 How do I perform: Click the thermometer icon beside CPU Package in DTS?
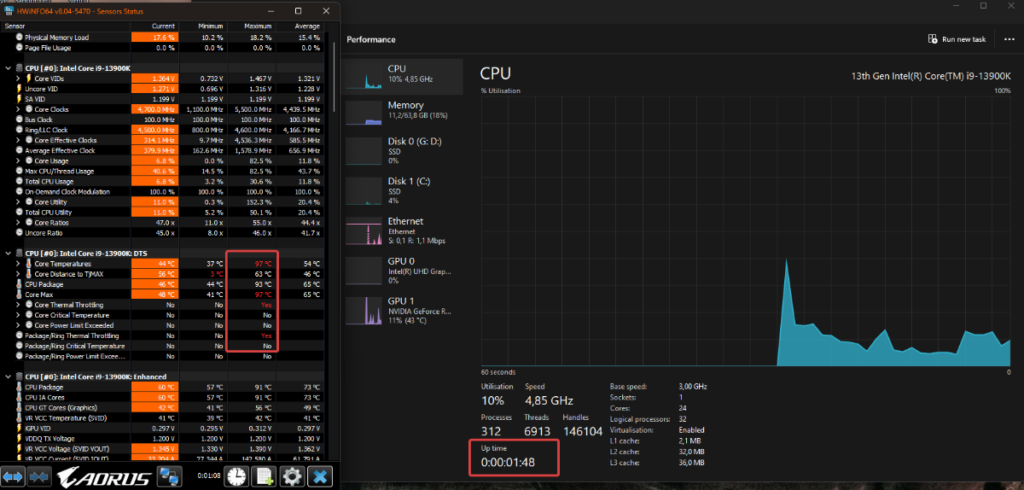20,284
